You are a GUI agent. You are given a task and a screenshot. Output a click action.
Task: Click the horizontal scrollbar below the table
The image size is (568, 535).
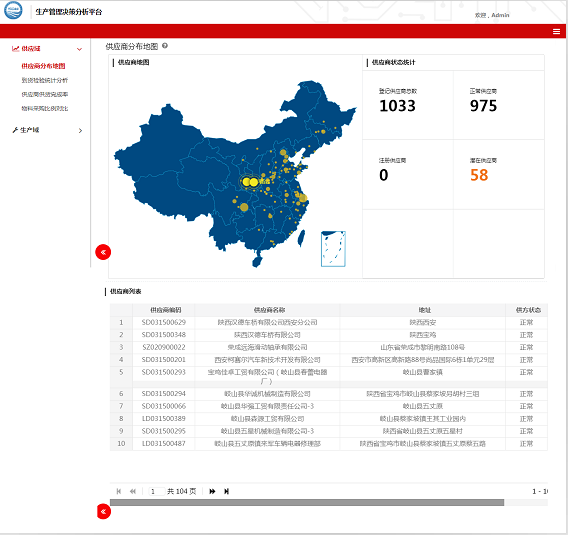click(x=307, y=502)
